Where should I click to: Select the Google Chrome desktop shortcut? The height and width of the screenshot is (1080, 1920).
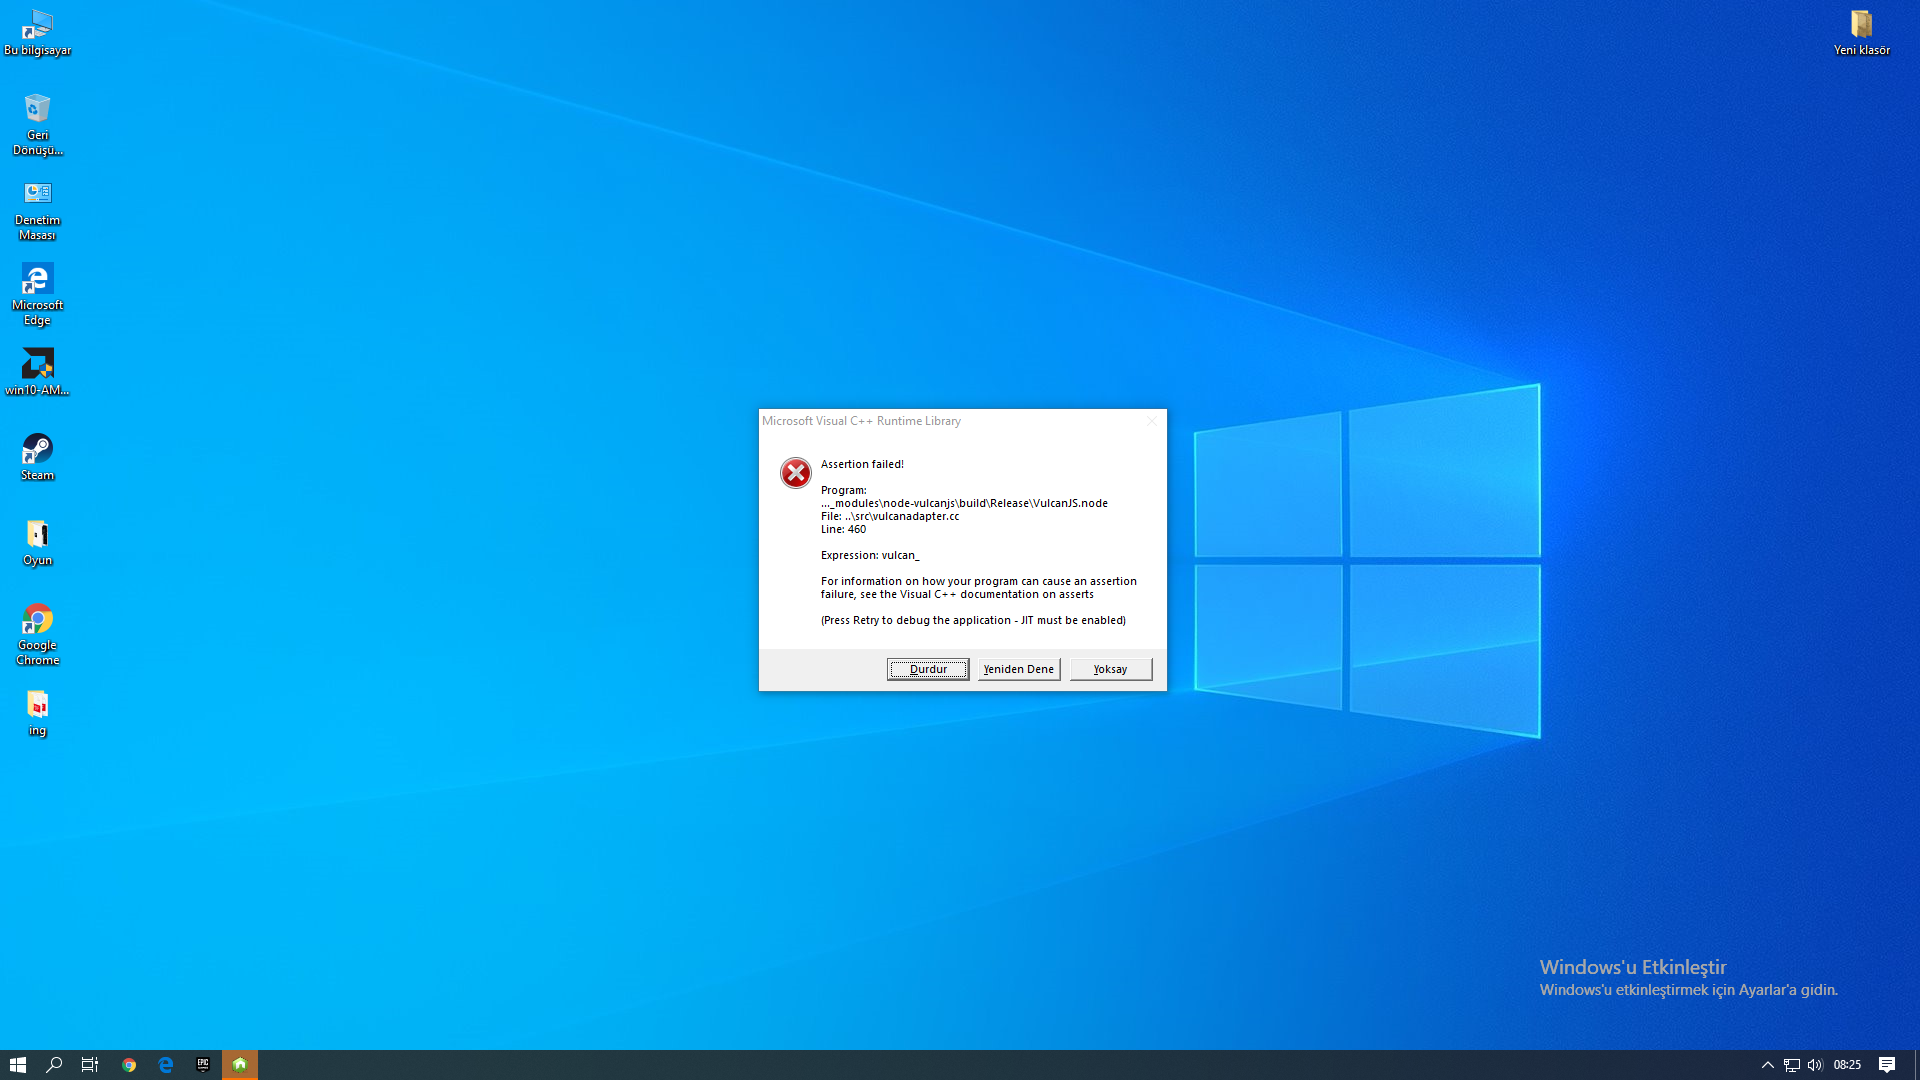click(x=37, y=635)
